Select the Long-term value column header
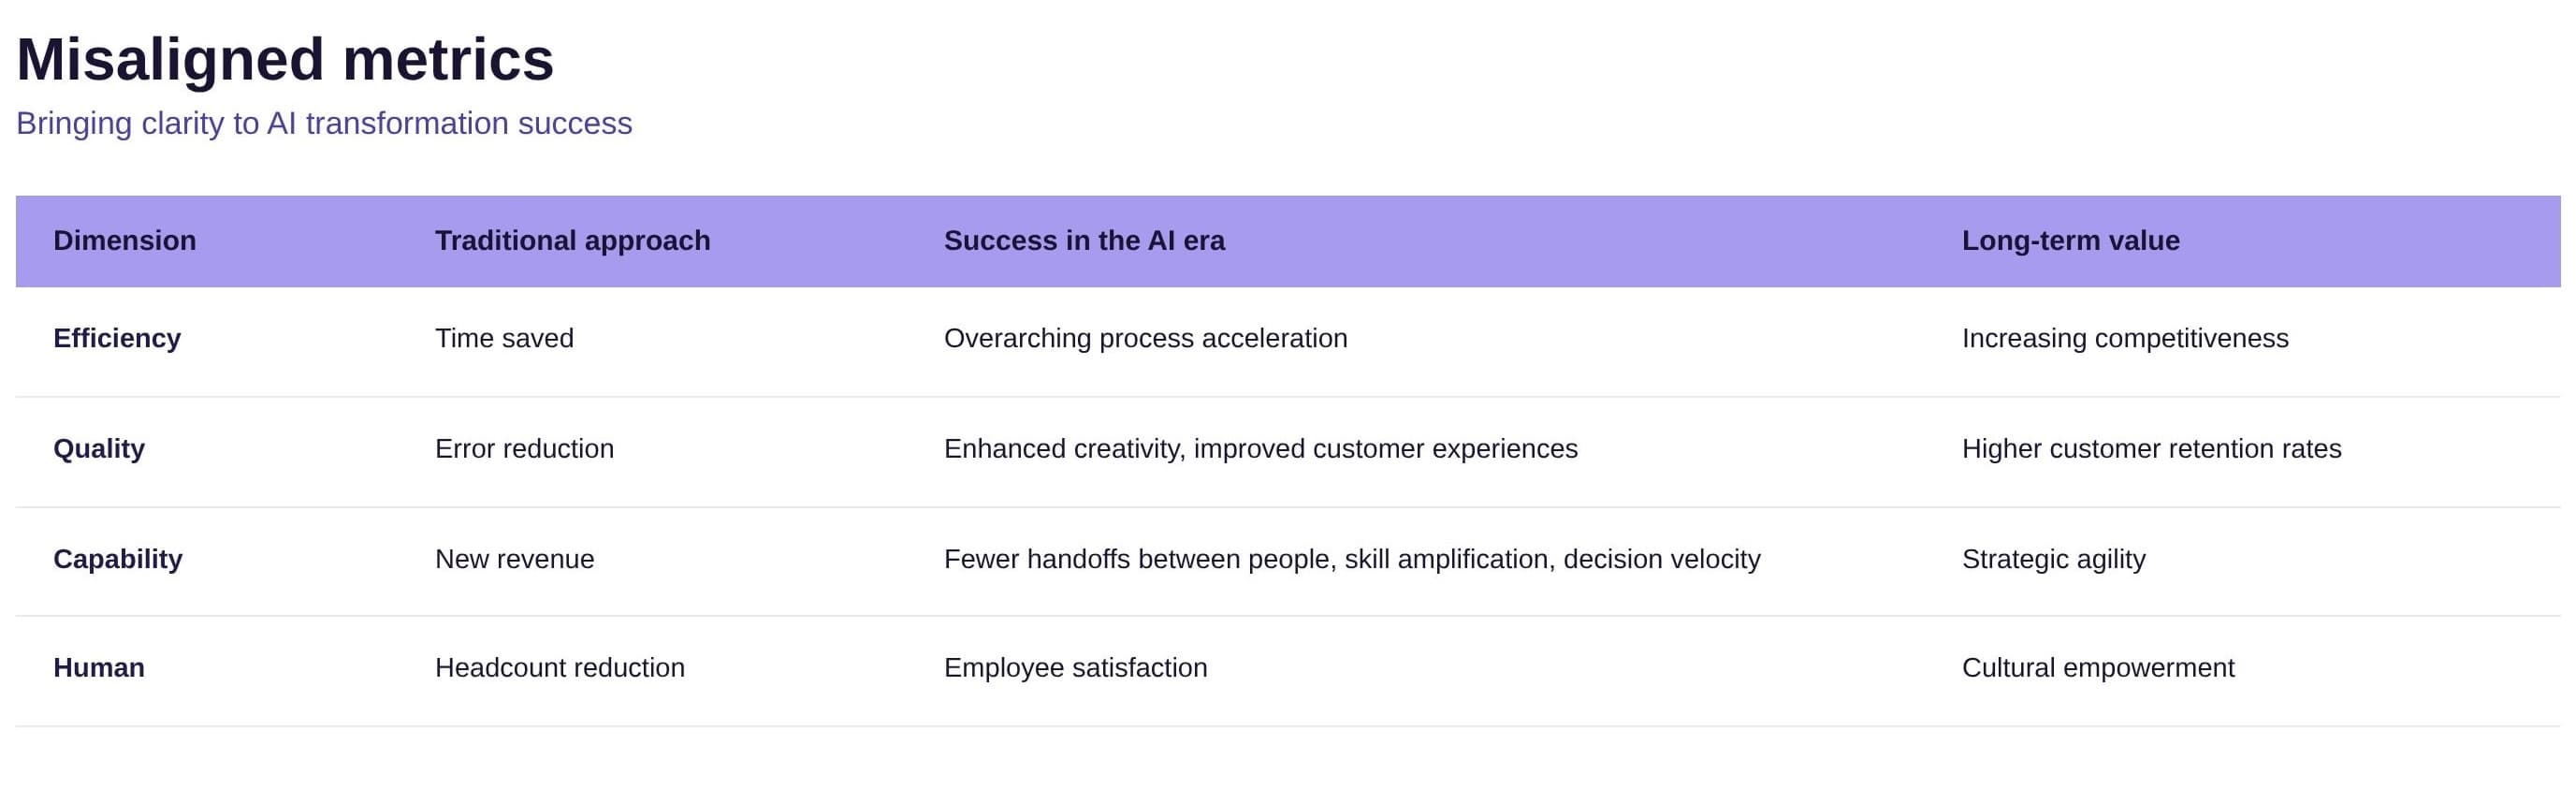This screenshot has height=789, width=2576. point(2070,240)
